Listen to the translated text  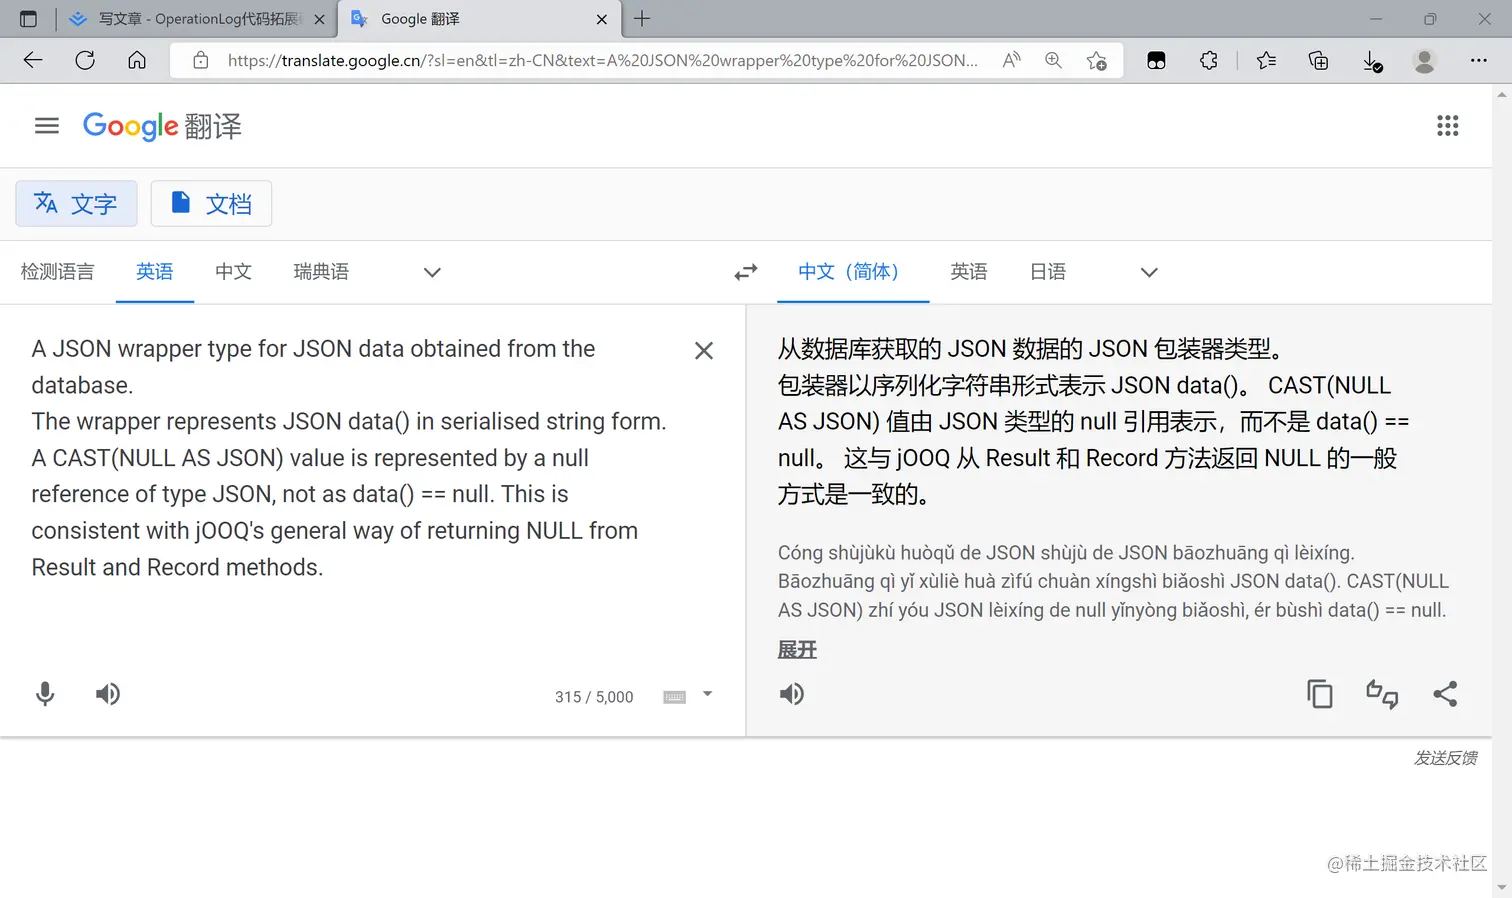point(792,694)
